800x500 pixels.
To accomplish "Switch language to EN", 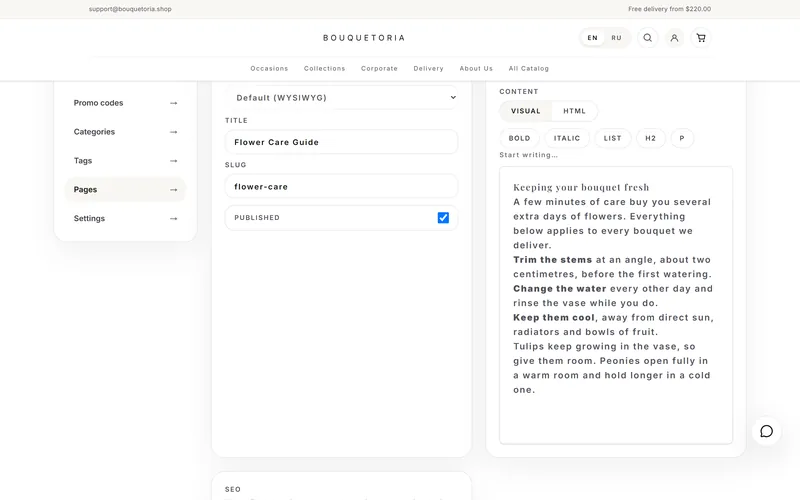I will point(592,38).
